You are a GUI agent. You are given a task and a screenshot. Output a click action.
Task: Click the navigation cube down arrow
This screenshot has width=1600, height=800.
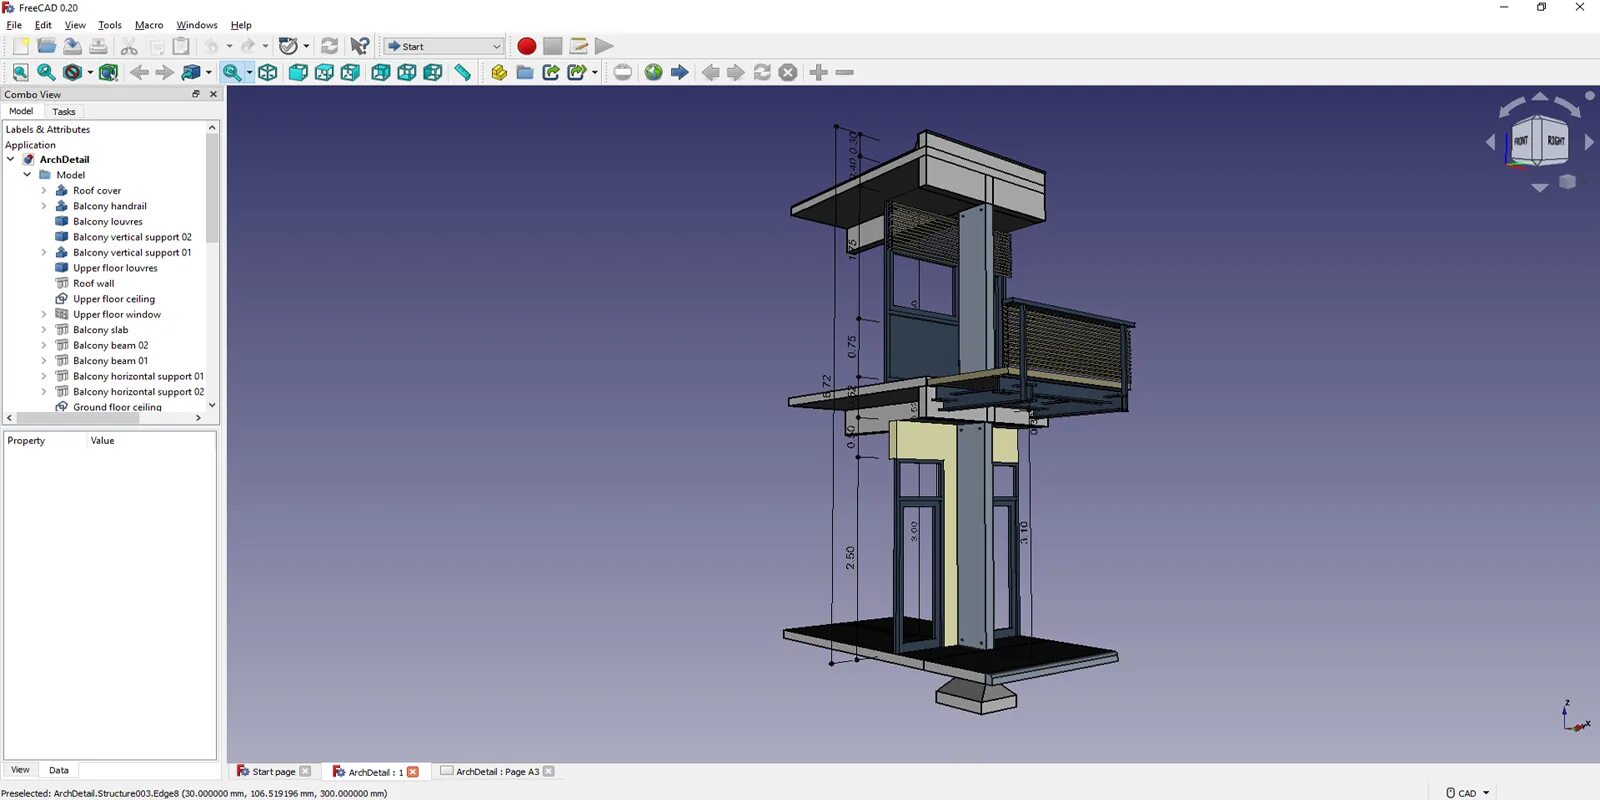point(1540,187)
